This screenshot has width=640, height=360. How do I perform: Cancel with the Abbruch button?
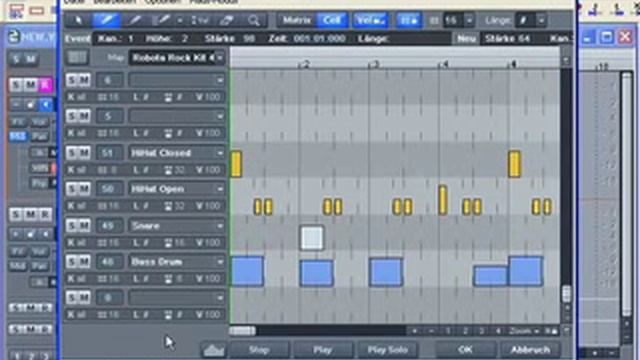[530, 350]
